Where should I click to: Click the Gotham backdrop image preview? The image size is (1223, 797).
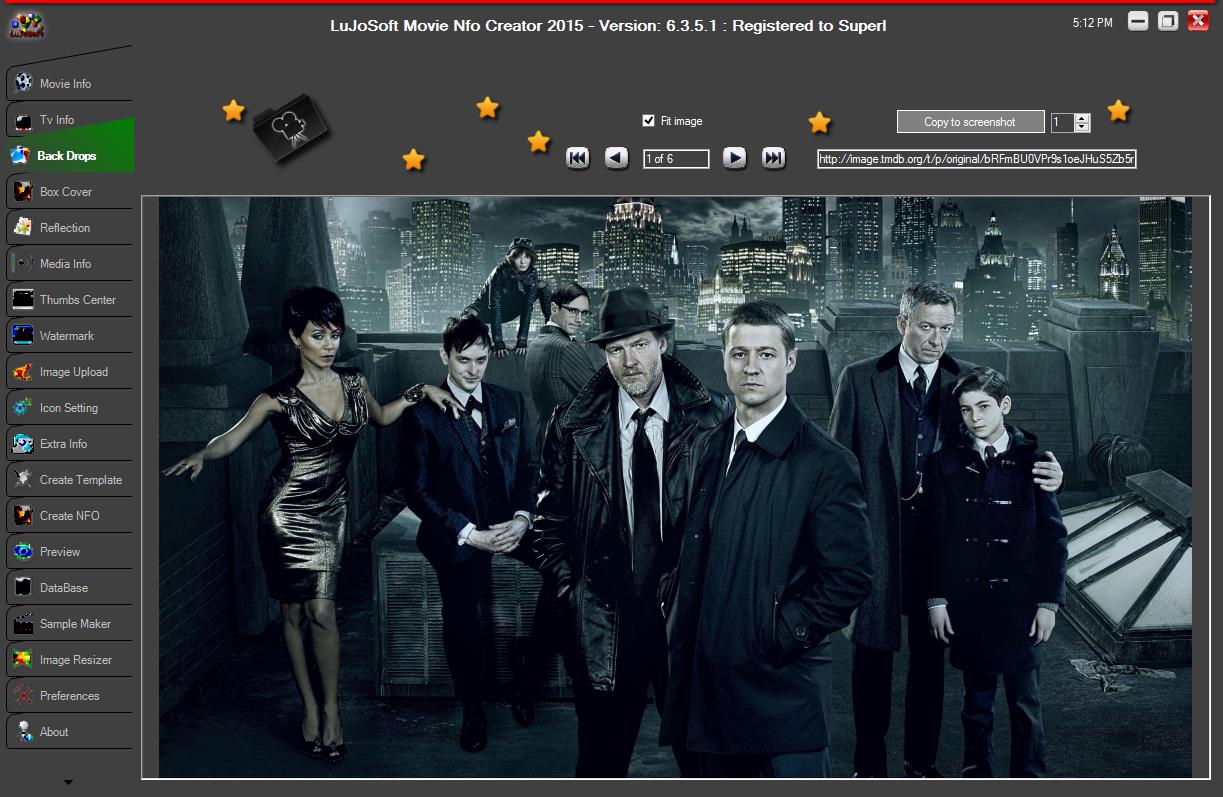click(675, 487)
